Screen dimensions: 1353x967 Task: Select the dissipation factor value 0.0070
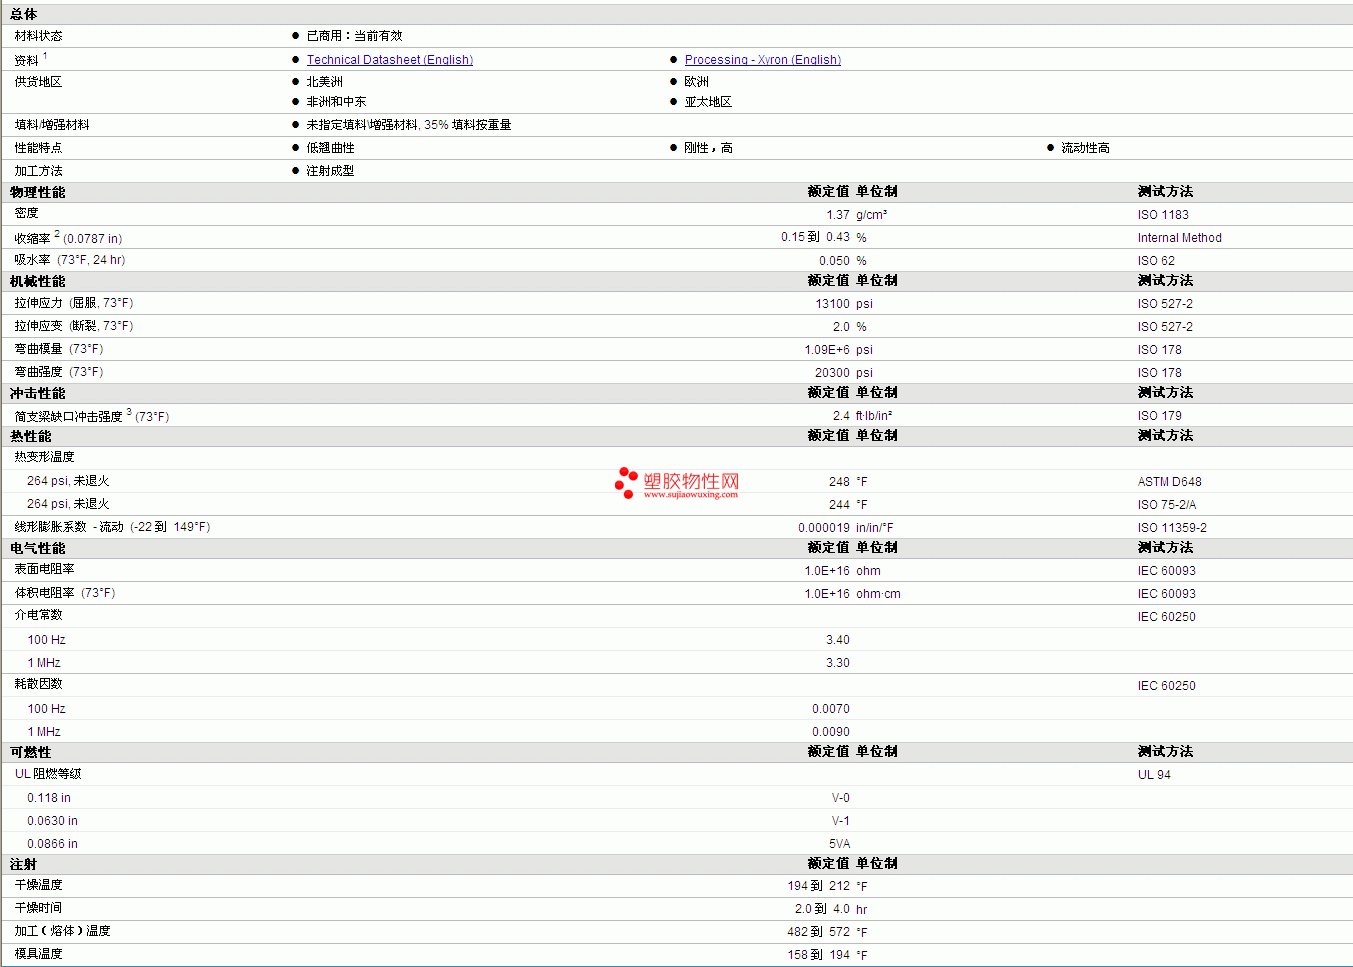click(x=831, y=709)
